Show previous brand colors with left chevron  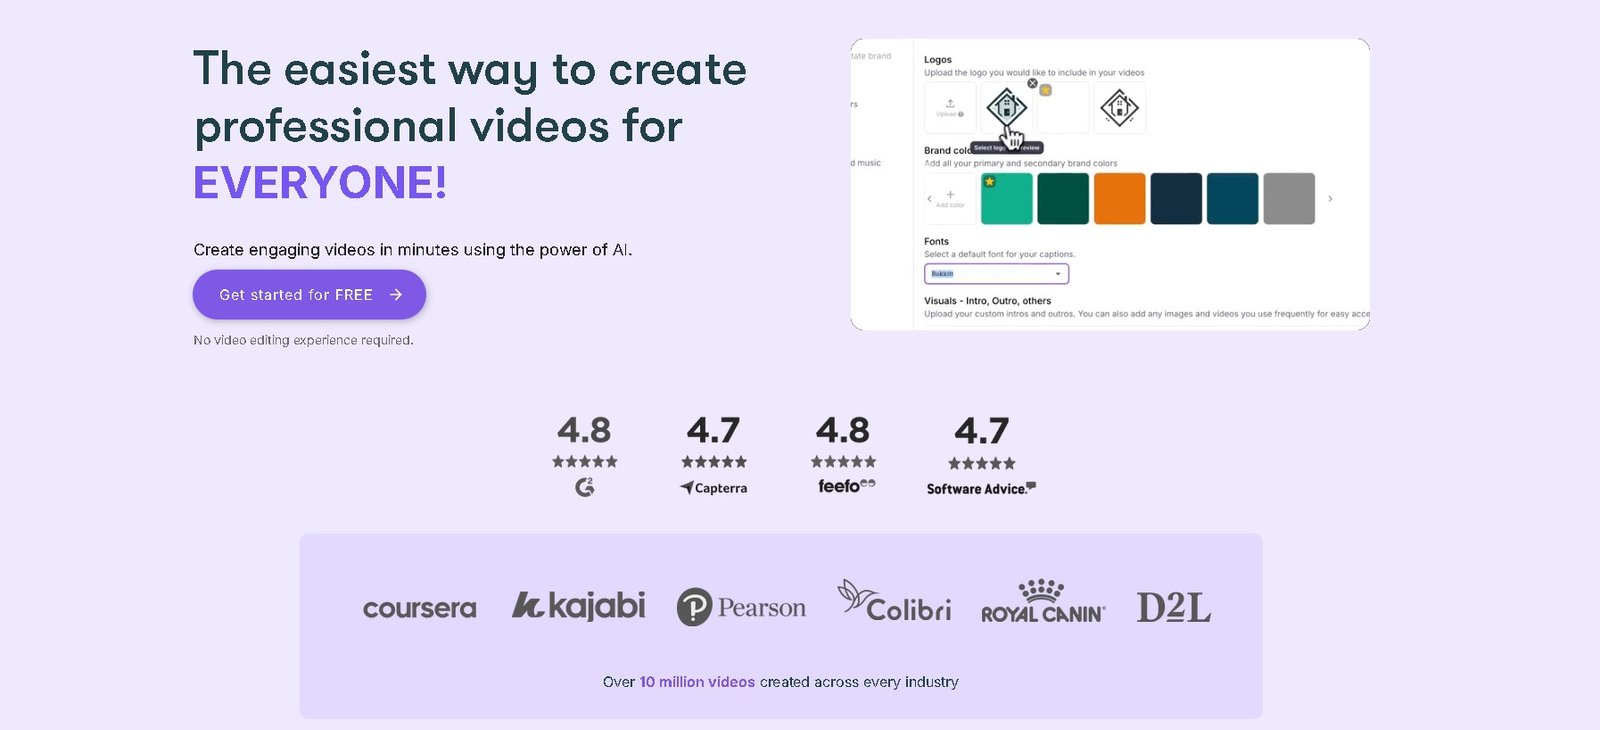click(929, 199)
